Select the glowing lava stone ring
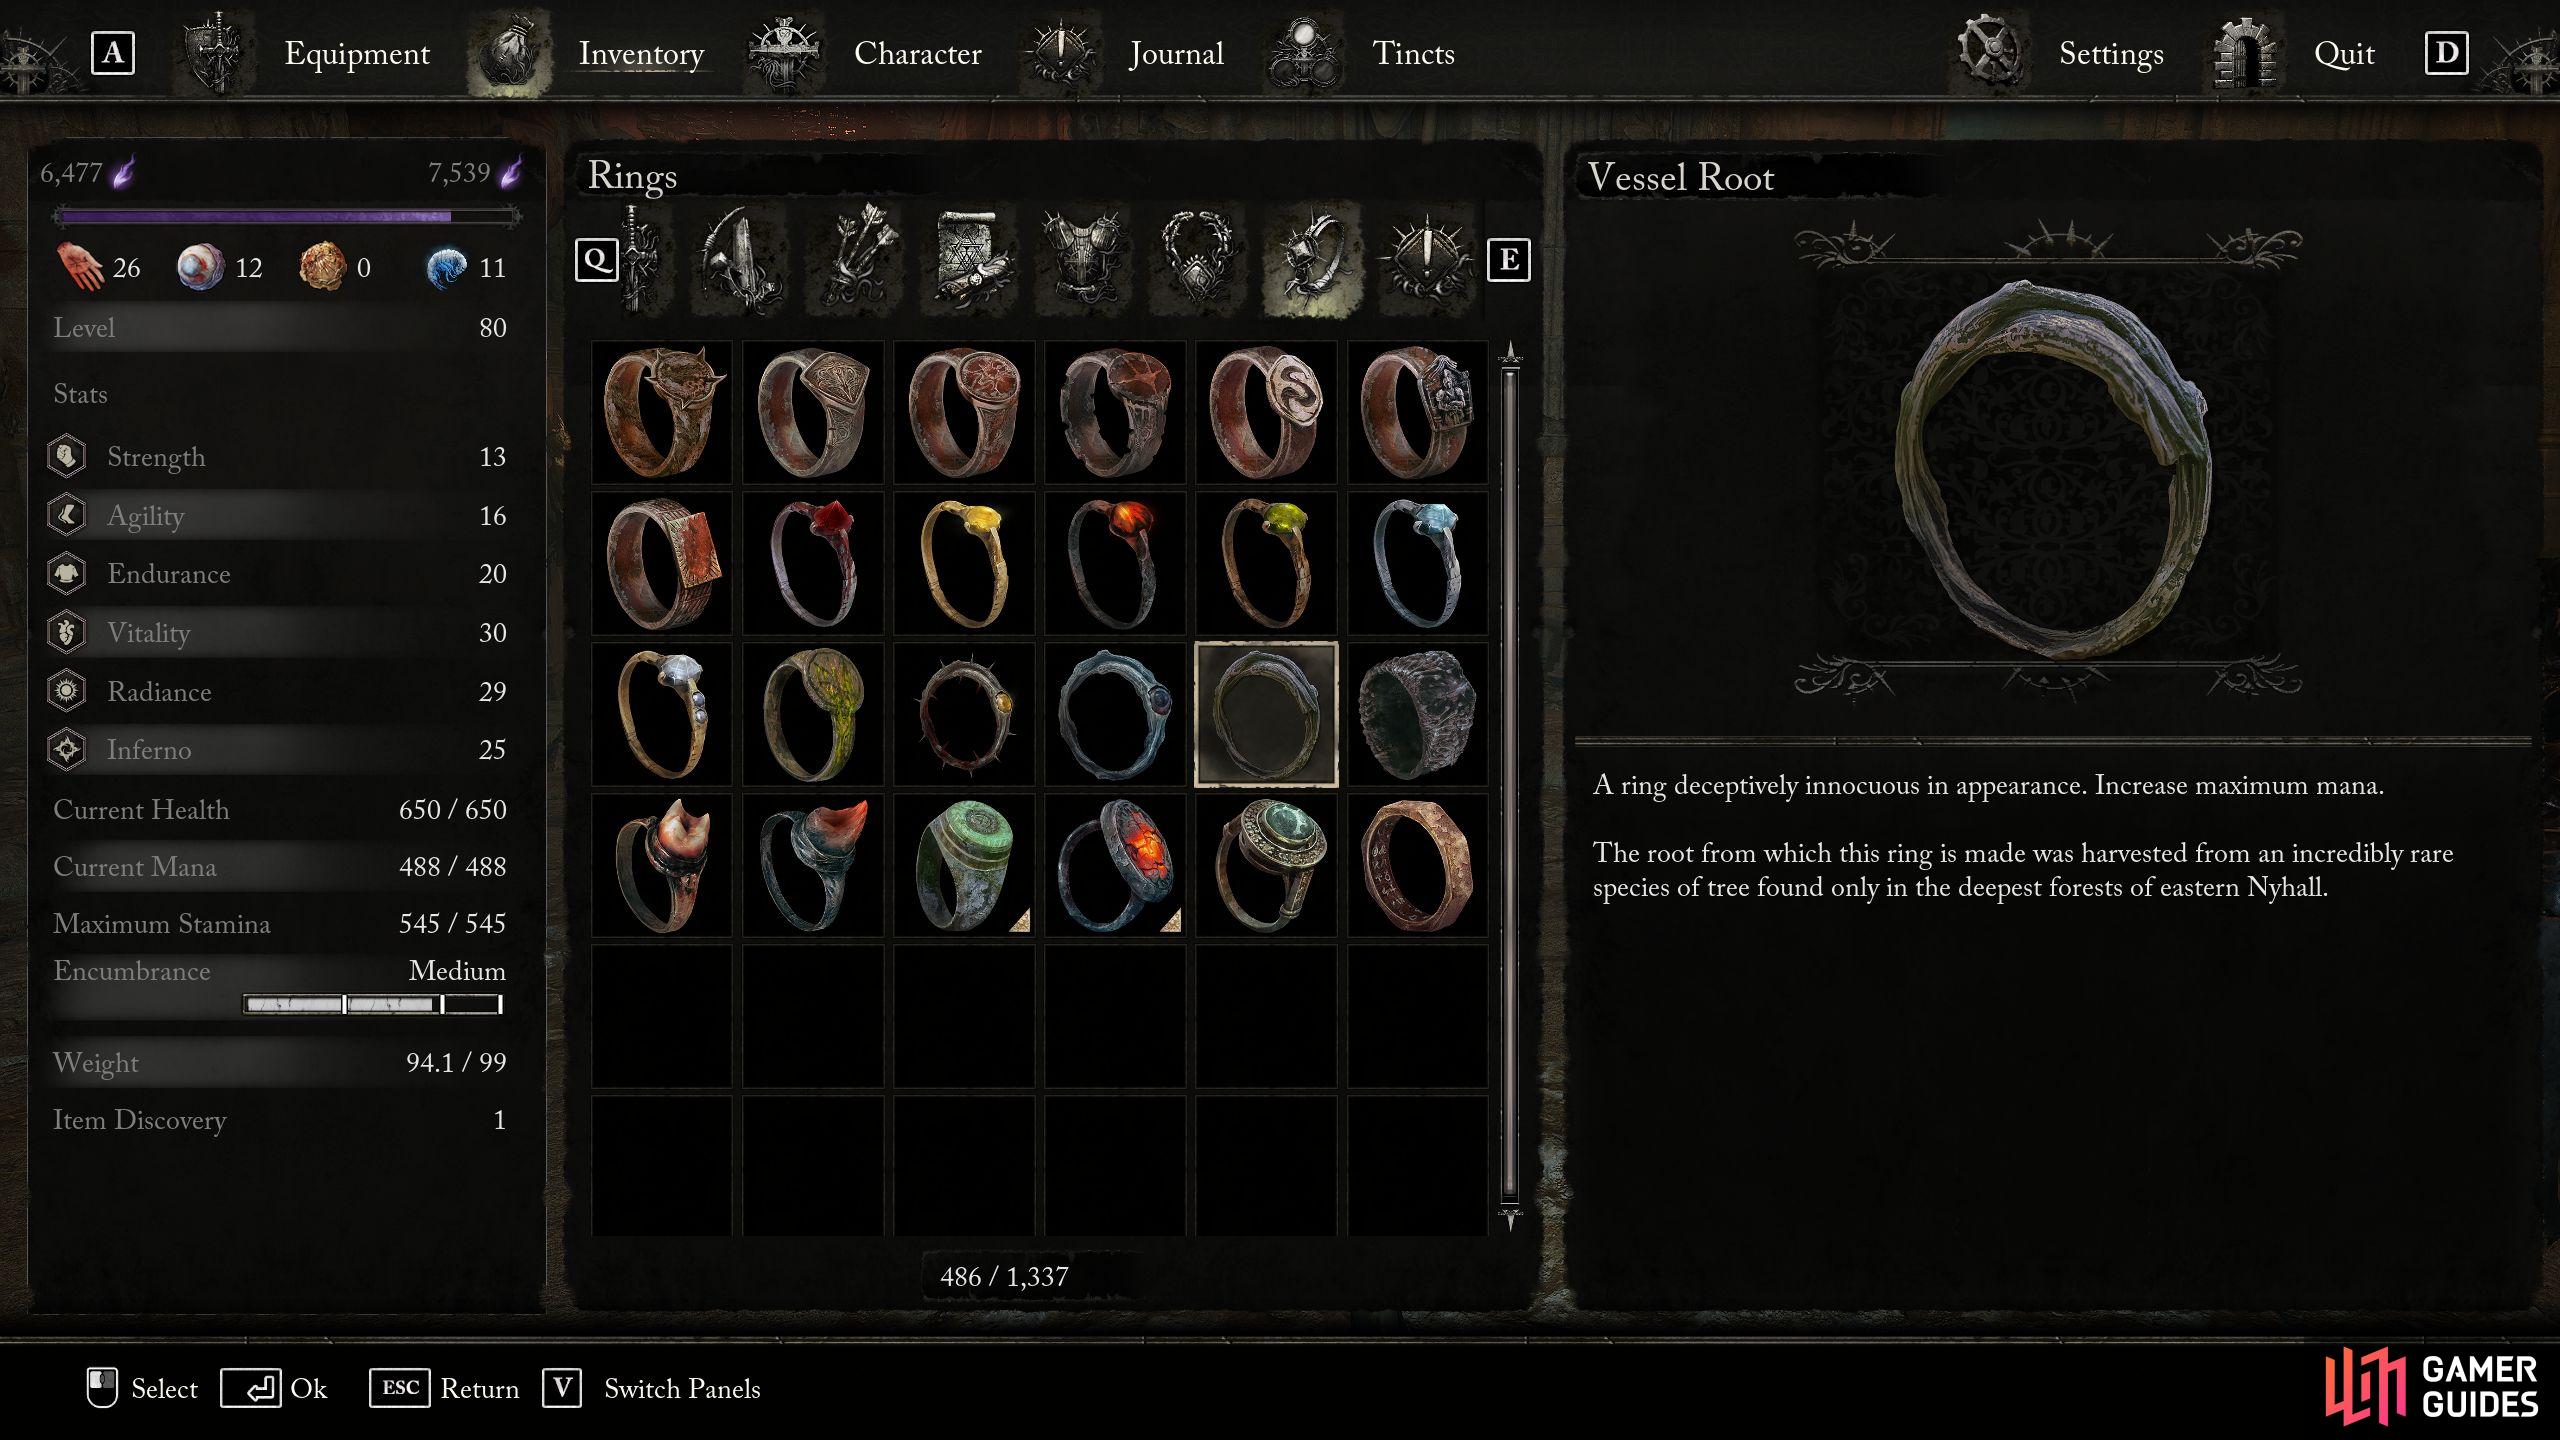 pyautogui.click(x=1114, y=865)
